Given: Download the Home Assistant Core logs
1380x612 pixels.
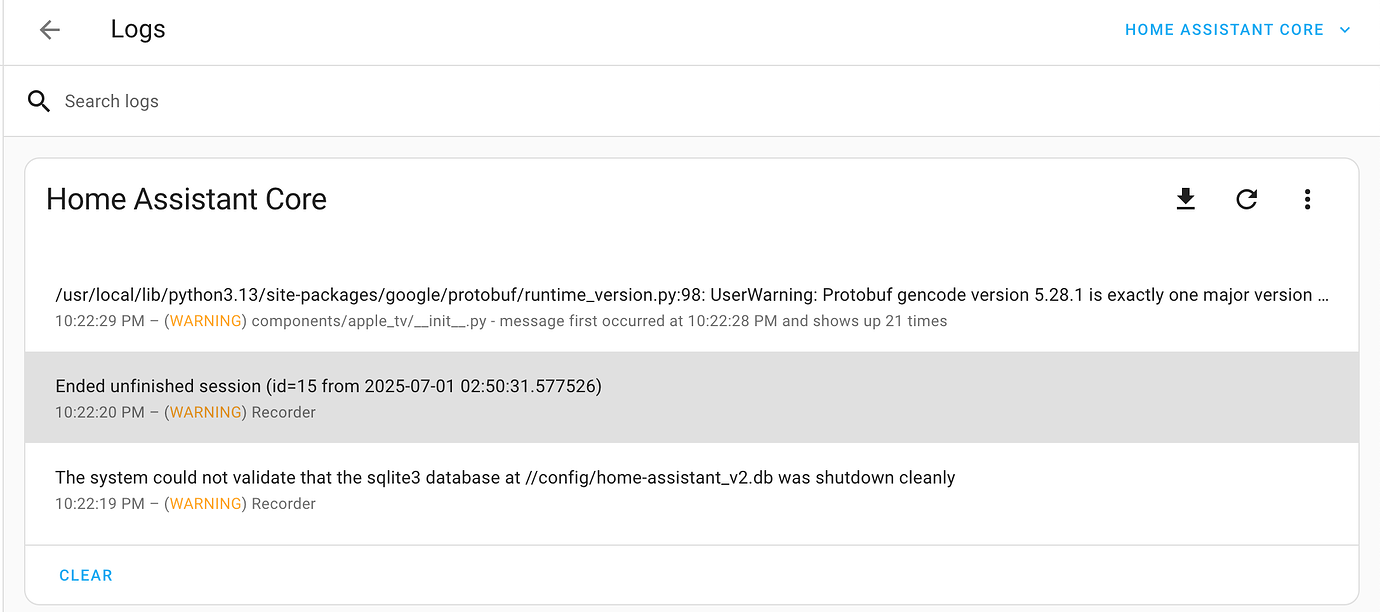Looking at the screenshot, I should click(1185, 199).
